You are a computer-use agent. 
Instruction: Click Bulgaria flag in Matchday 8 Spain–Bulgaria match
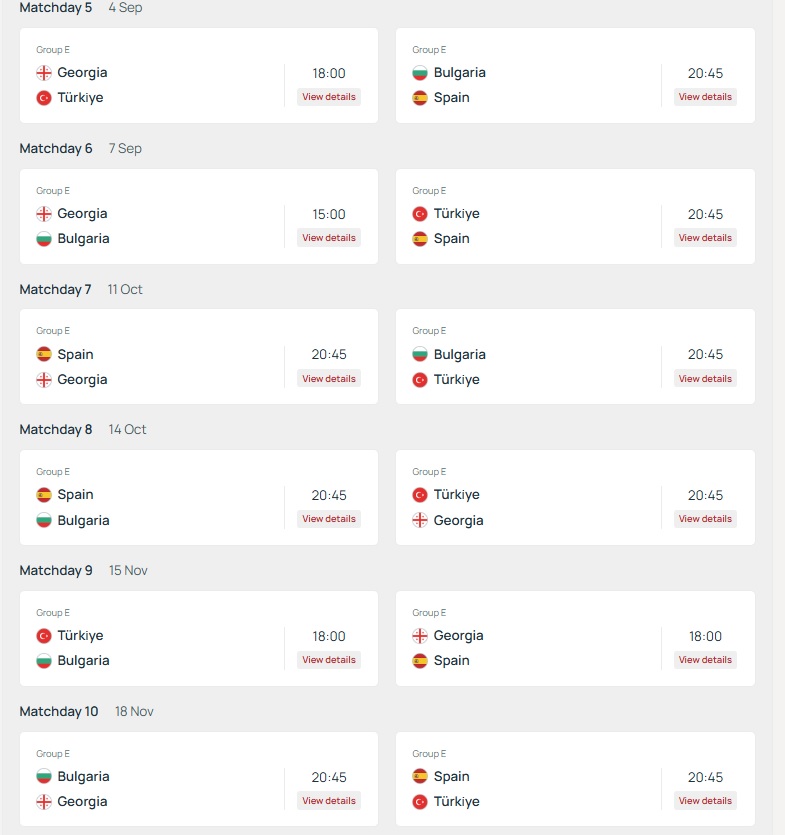click(x=44, y=521)
